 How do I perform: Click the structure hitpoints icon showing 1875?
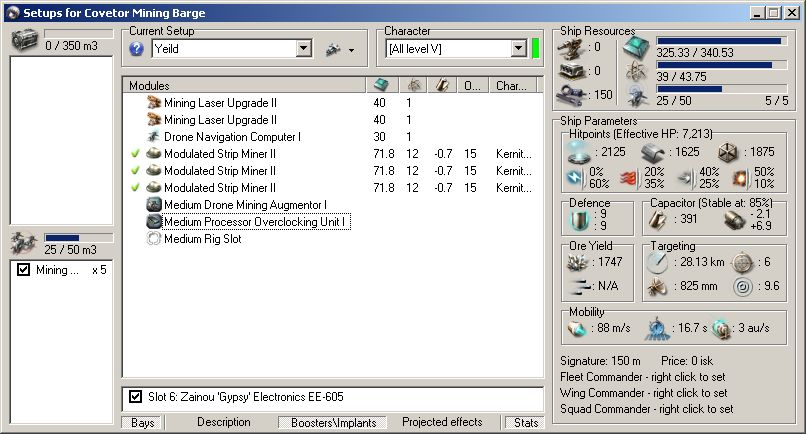[x=728, y=152]
